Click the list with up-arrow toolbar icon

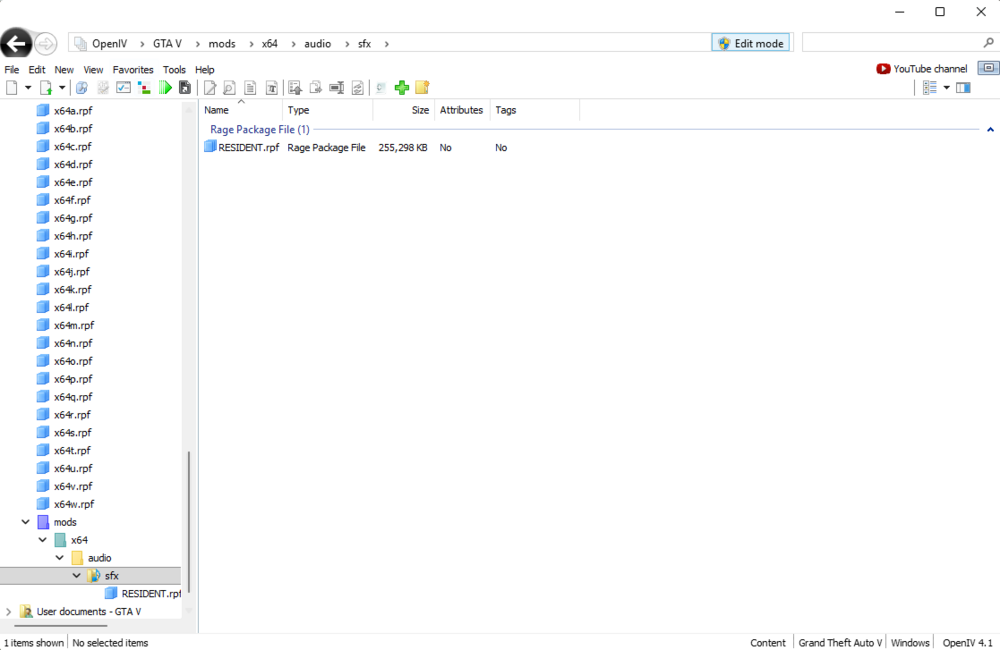295,87
